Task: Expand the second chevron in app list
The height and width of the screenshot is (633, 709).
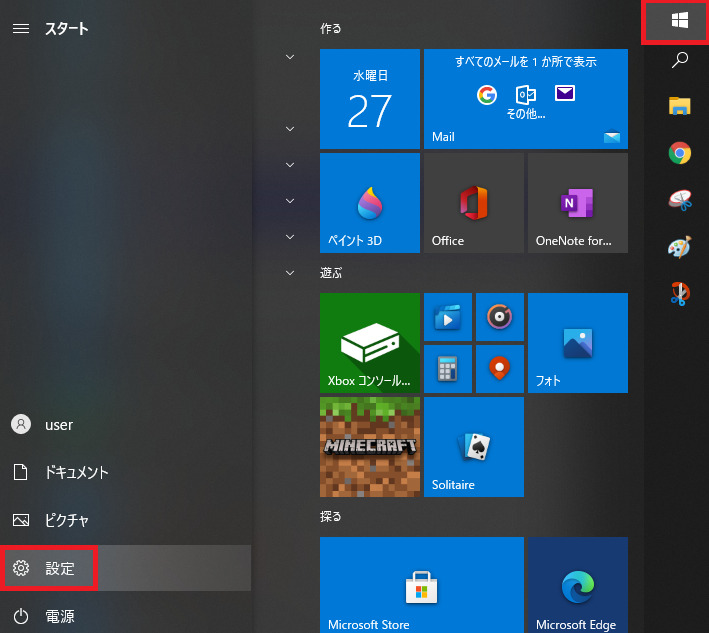Action: [x=290, y=129]
